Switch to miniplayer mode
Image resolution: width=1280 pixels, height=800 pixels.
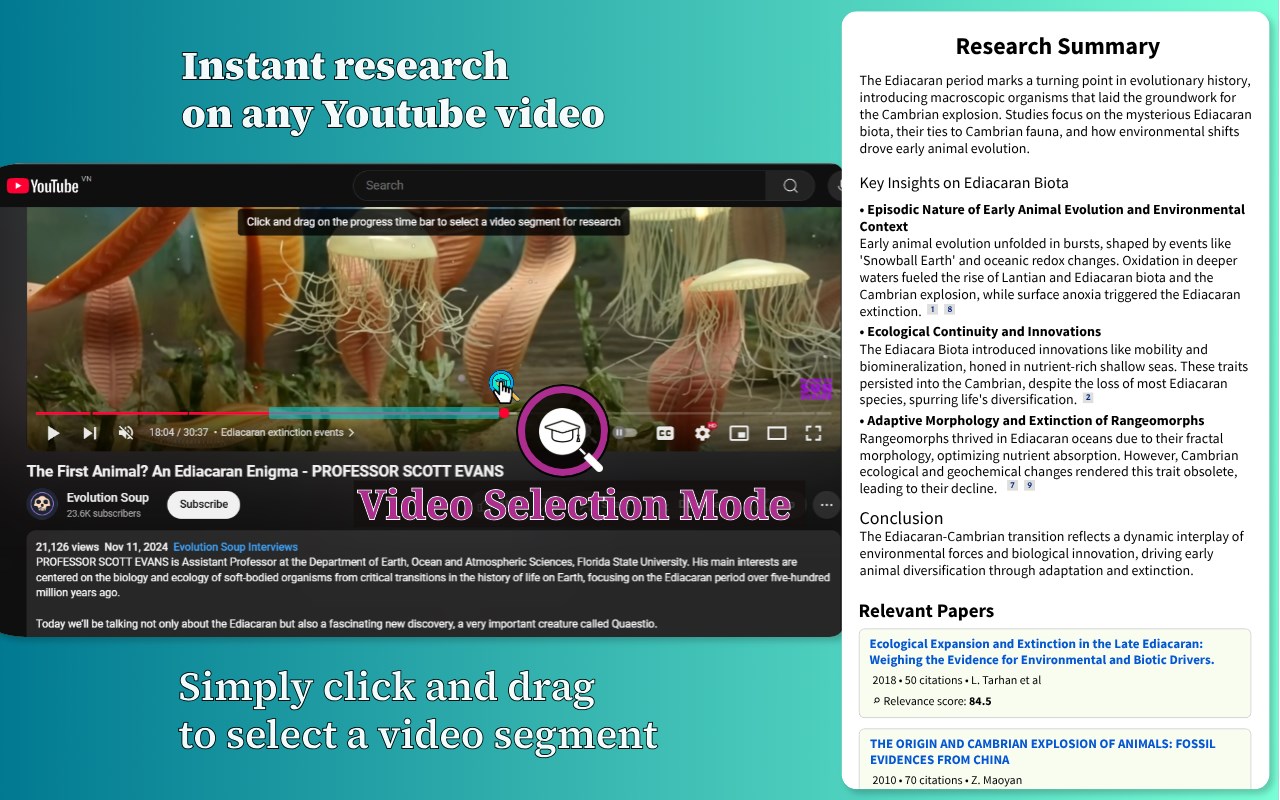click(x=739, y=433)
